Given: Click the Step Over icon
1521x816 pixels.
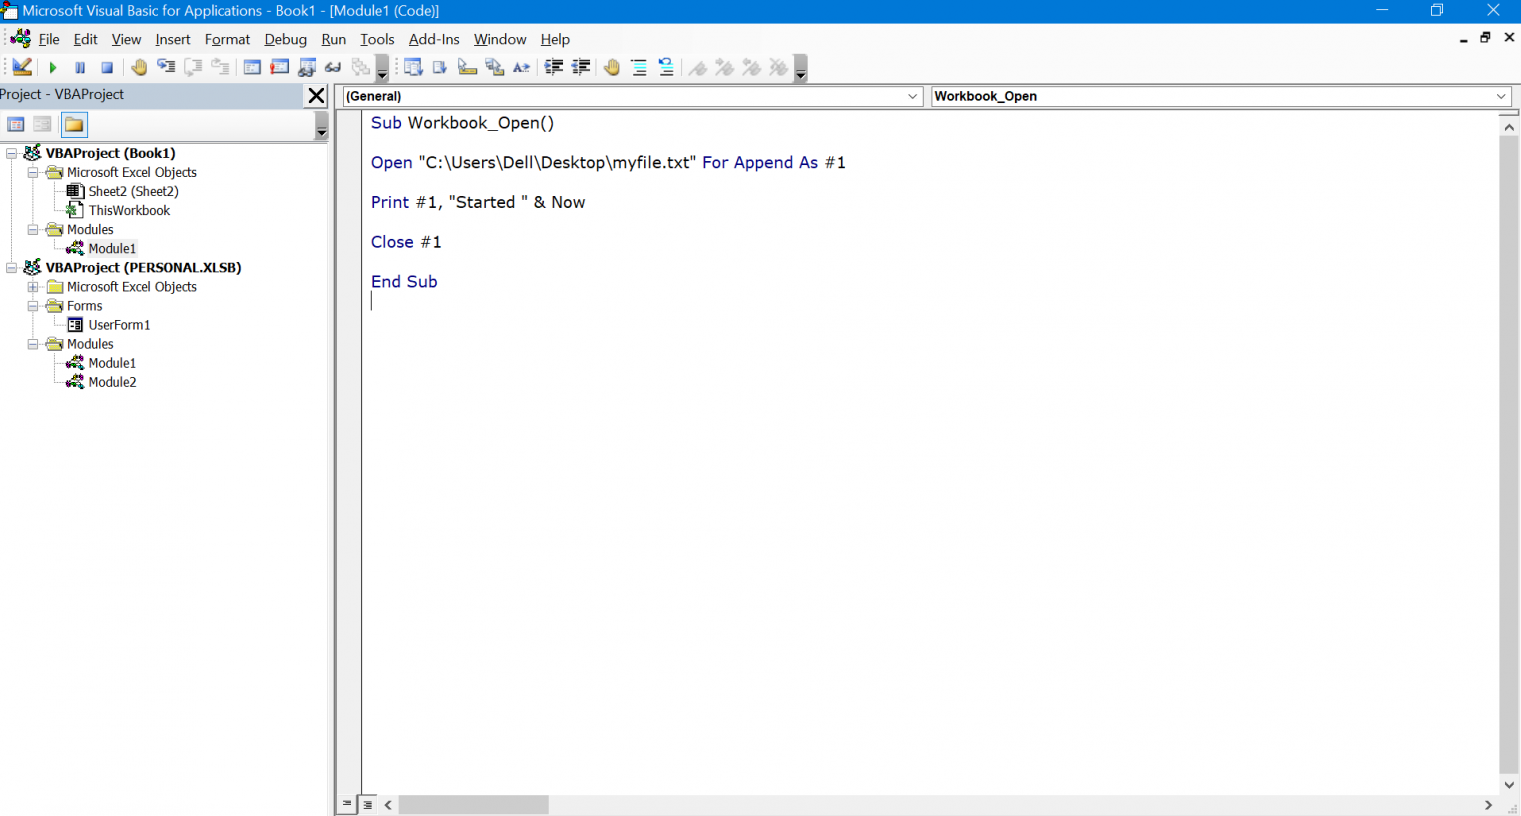Looking at the screenshot, I should tap(193, 67).
